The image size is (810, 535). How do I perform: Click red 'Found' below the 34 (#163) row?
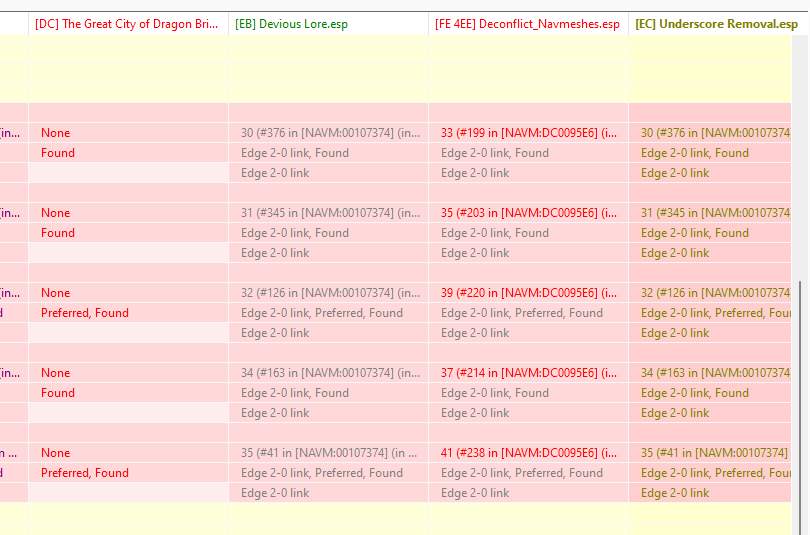(58, 394)
